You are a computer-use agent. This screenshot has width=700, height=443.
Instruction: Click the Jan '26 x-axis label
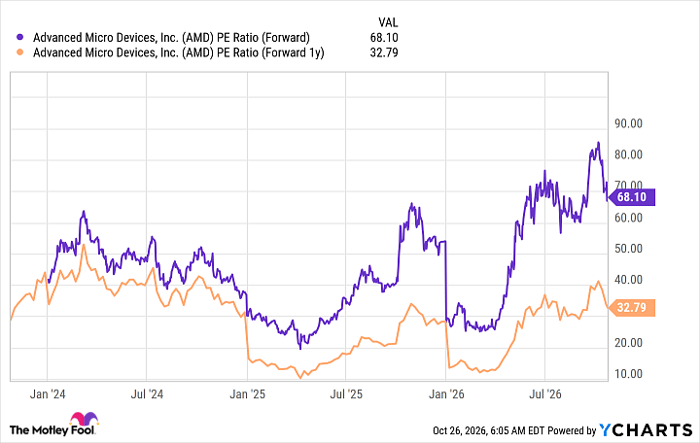[446, 394]
